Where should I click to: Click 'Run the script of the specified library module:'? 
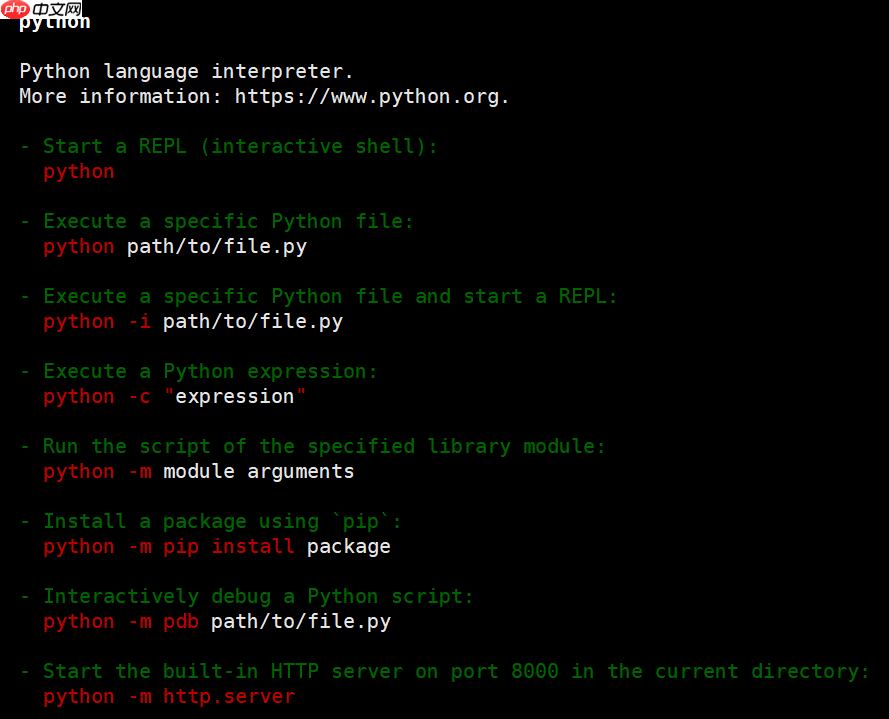click(x=324, y=446)
